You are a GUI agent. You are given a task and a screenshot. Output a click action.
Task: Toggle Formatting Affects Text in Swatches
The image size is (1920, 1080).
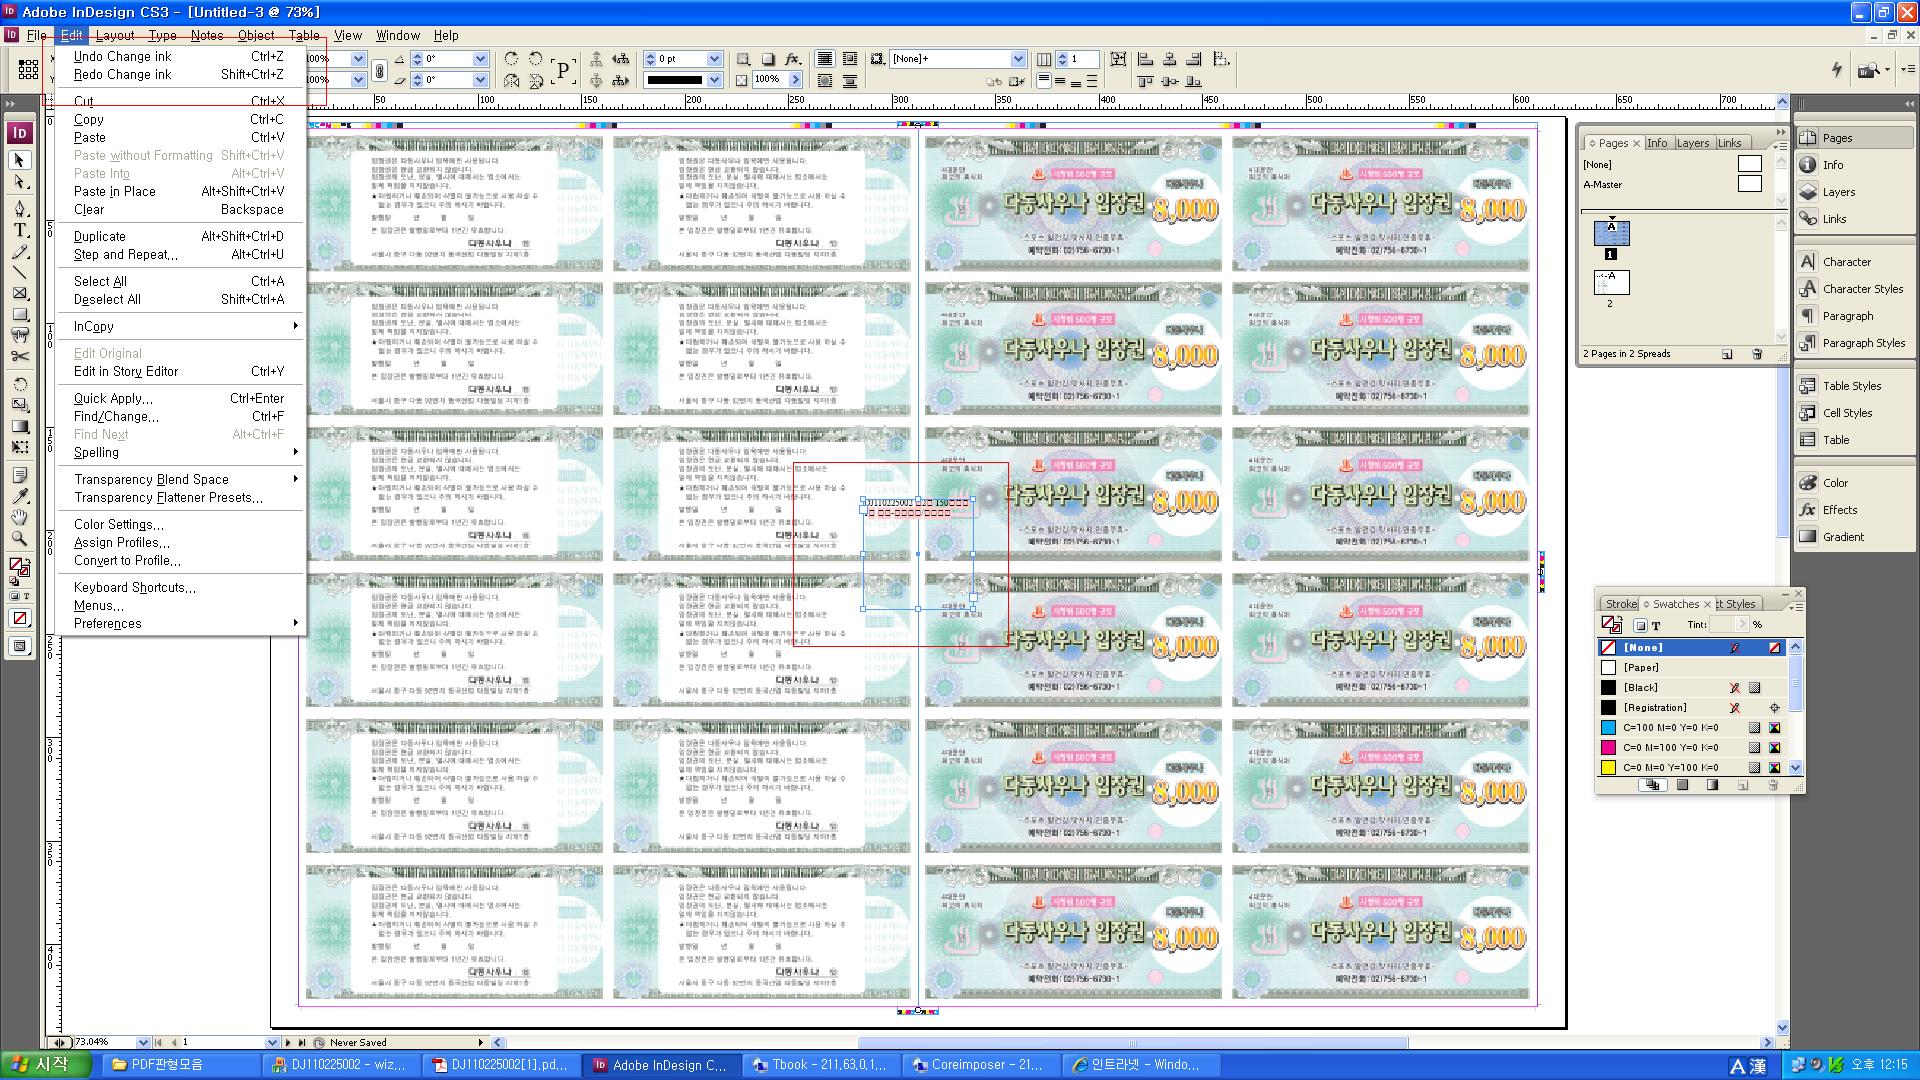[1656, 625]
